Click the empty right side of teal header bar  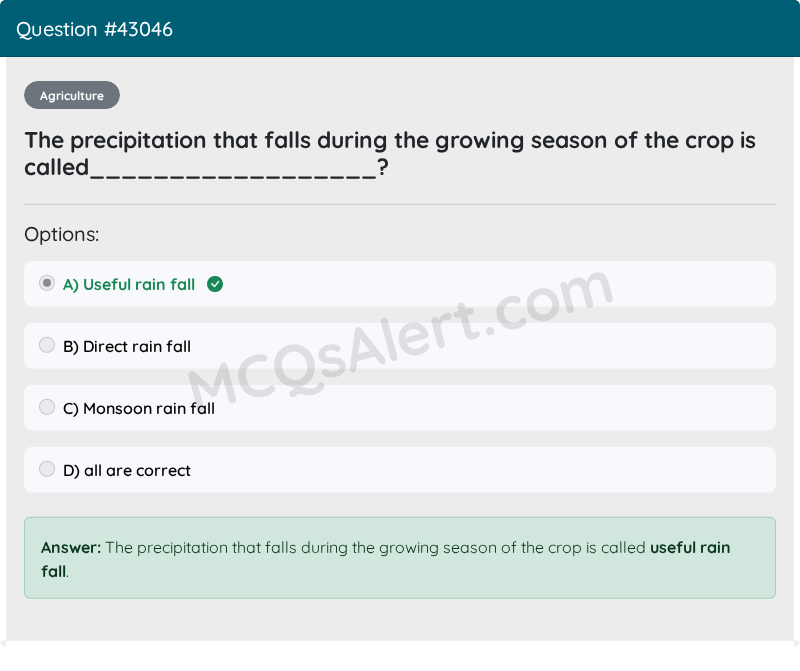point(600,29)
